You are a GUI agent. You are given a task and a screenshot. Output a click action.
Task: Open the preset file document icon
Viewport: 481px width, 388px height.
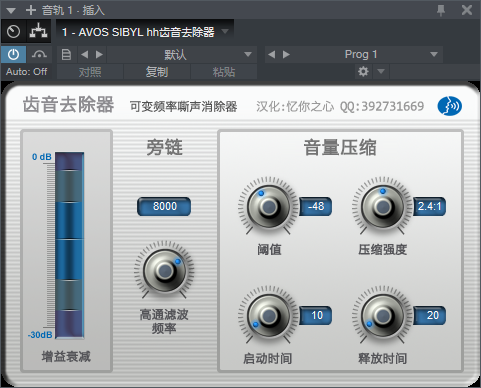pos(66,54)
